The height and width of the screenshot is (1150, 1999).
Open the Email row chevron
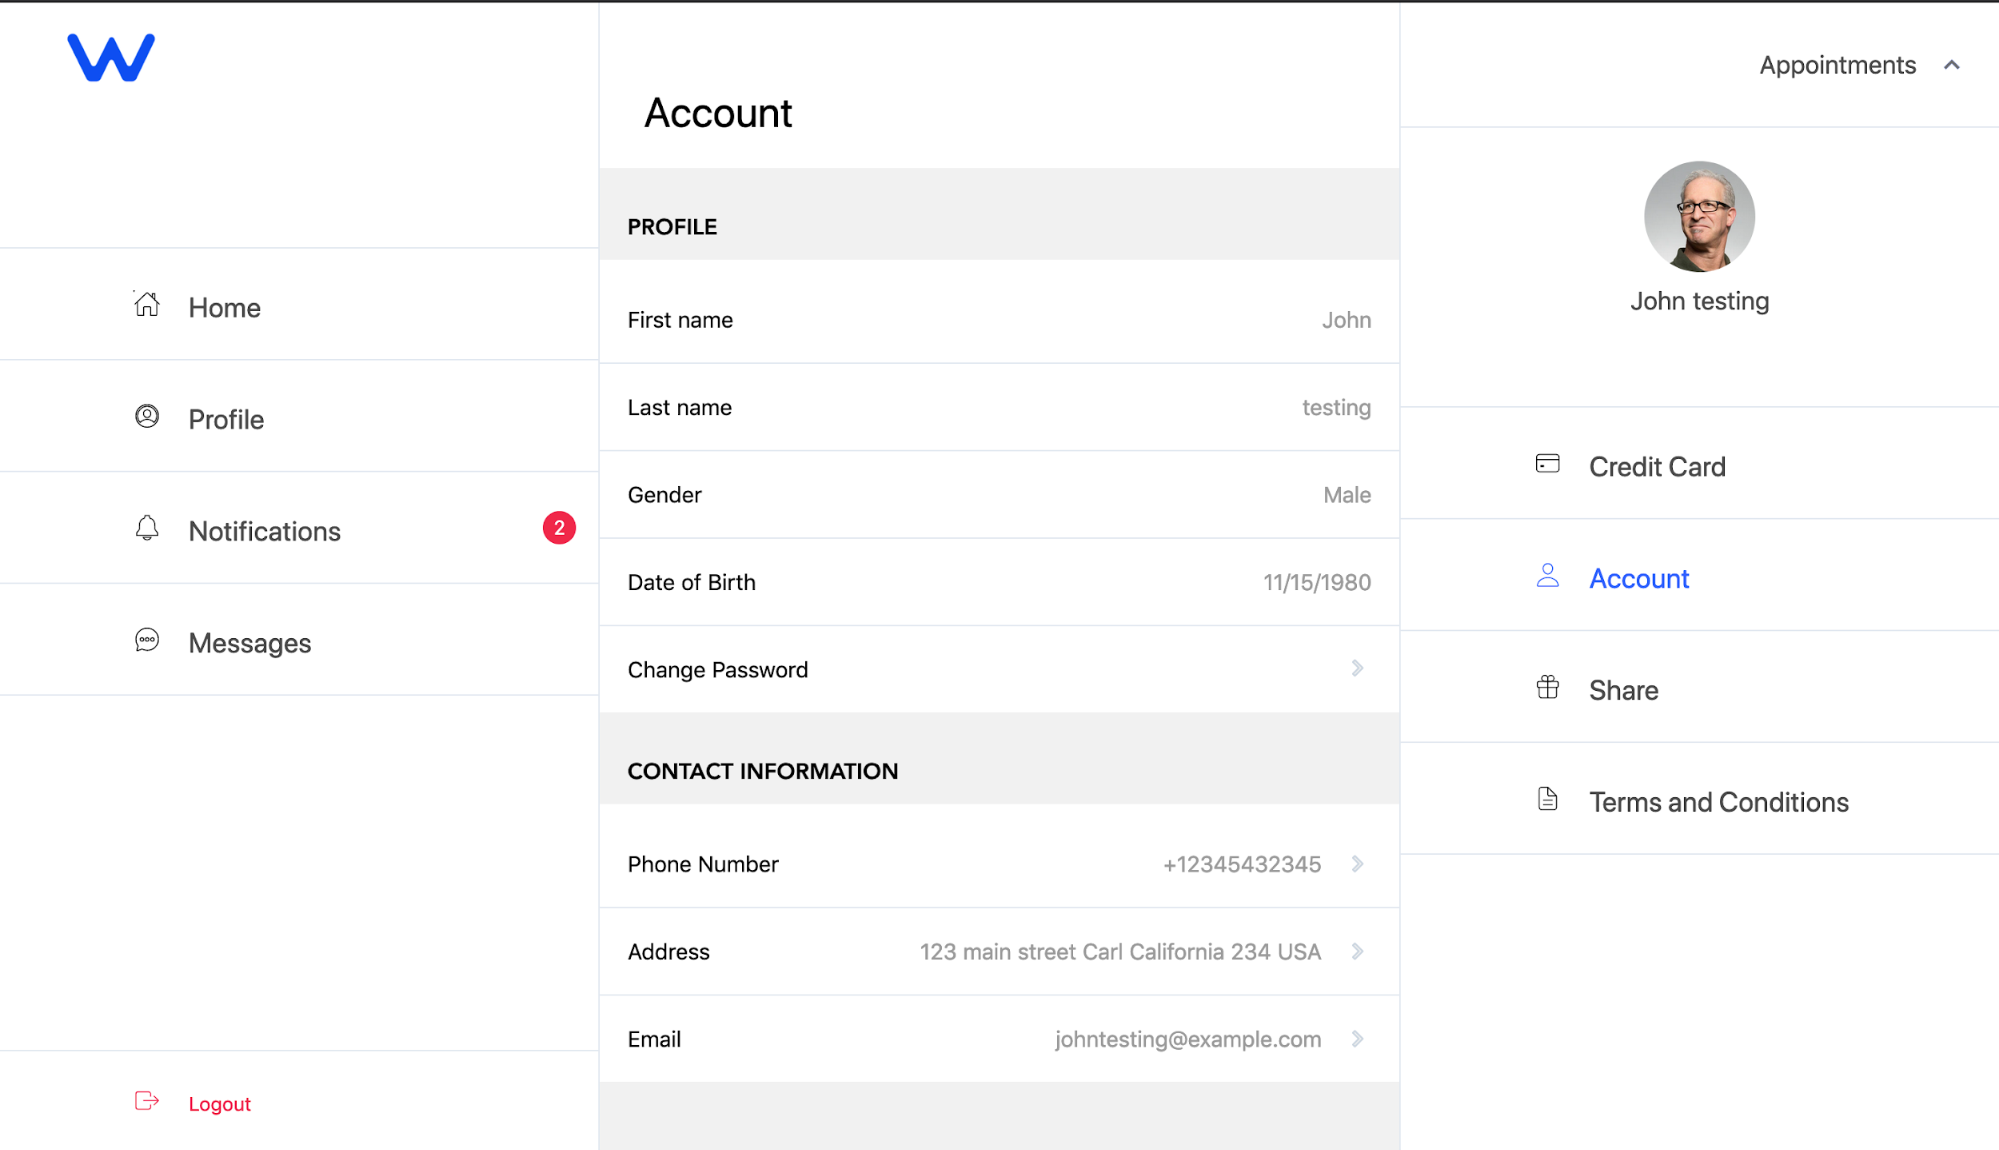[1357, 1039]
